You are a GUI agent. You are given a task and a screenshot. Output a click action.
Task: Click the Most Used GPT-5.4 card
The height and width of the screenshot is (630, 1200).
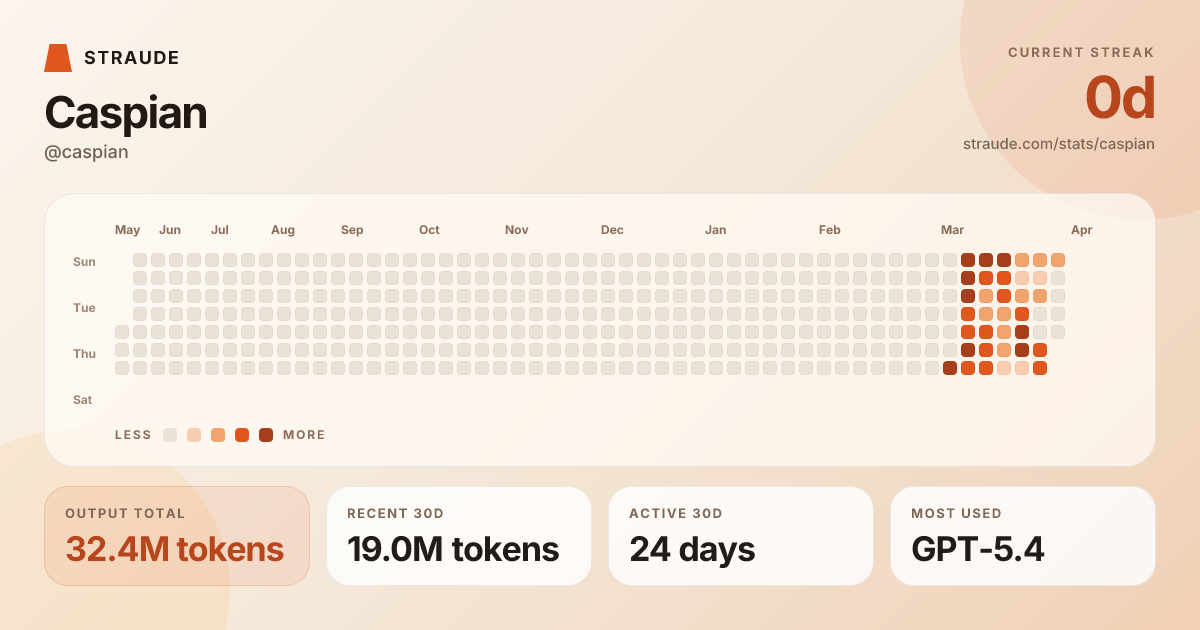coord(1023,536)
